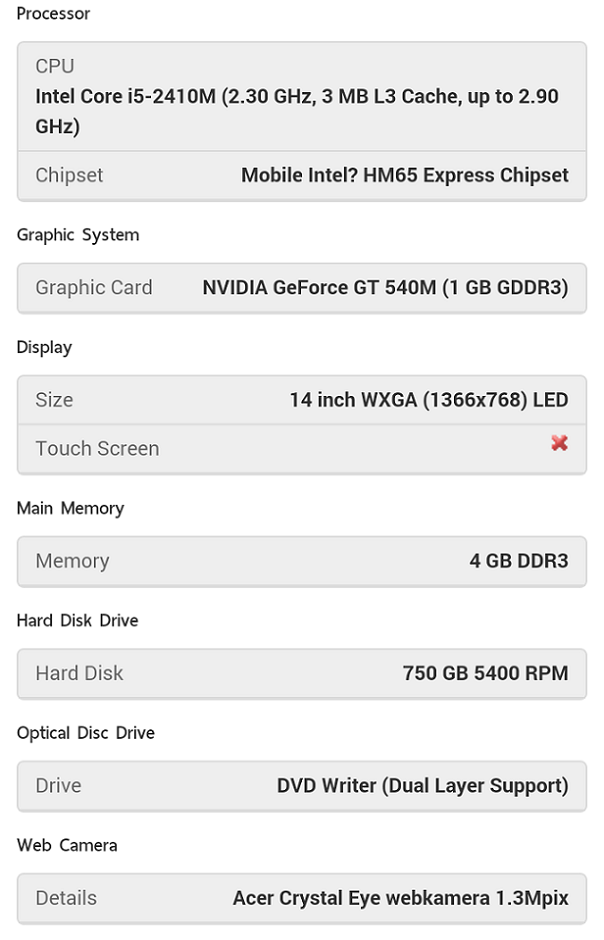This screenshot has height=940, width=604.
Task: Click the Hard Disk Drive section heading
Action: point(77,621)
